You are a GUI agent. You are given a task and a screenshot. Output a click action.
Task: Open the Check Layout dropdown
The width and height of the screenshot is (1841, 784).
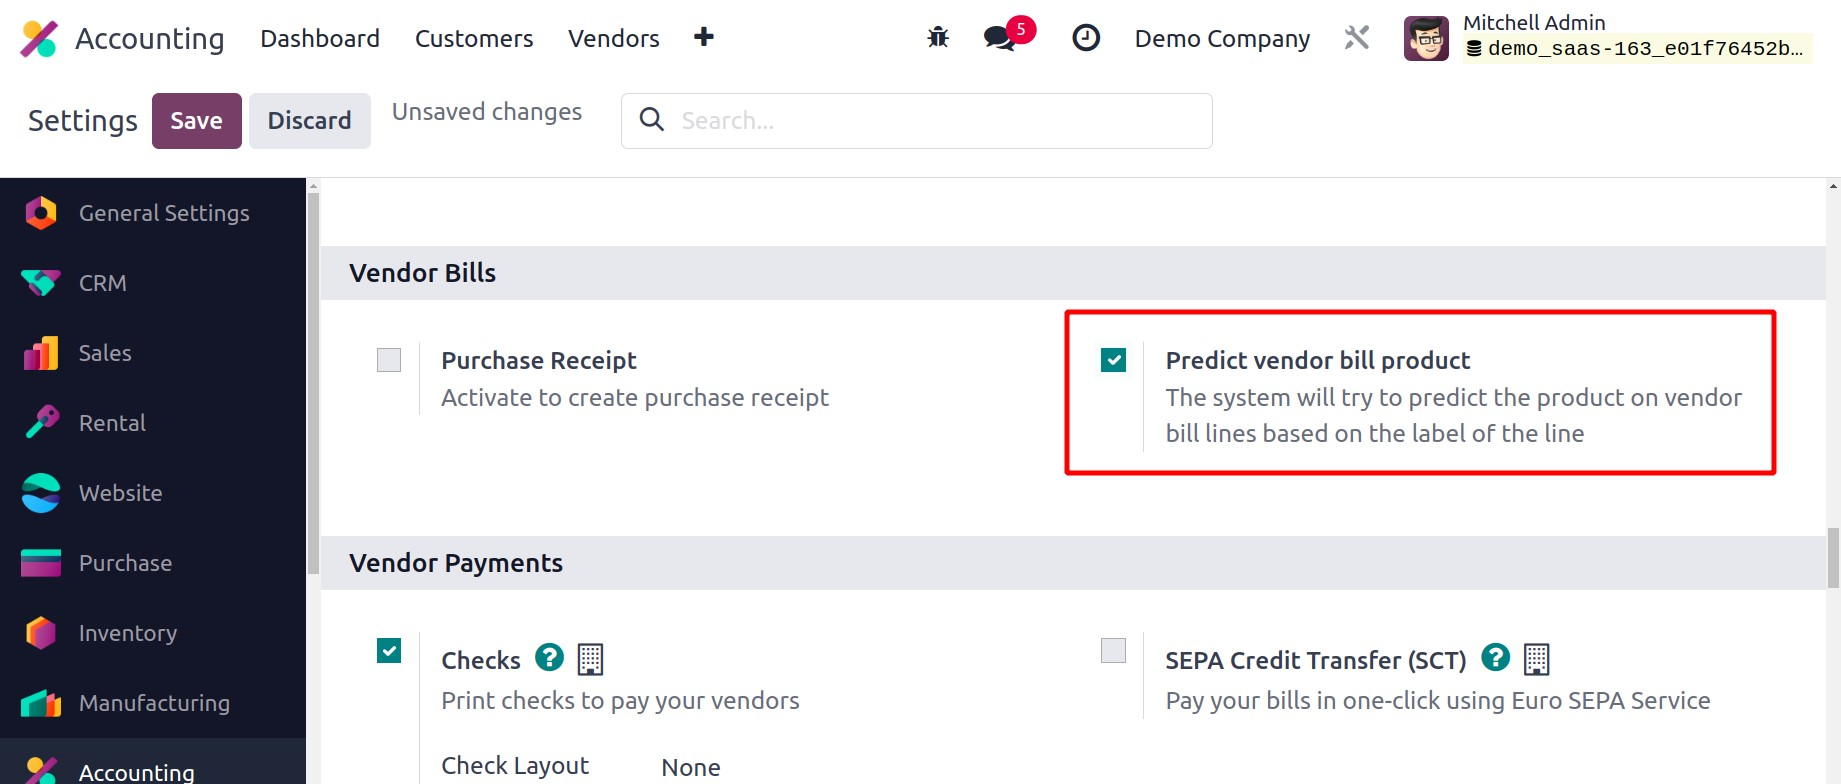(691, 767)
